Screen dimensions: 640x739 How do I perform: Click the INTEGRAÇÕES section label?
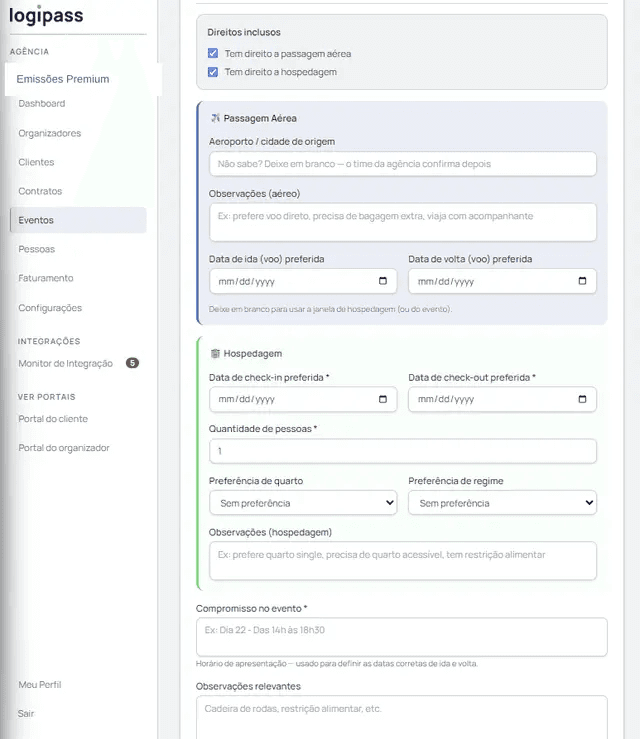coord(49,341)
